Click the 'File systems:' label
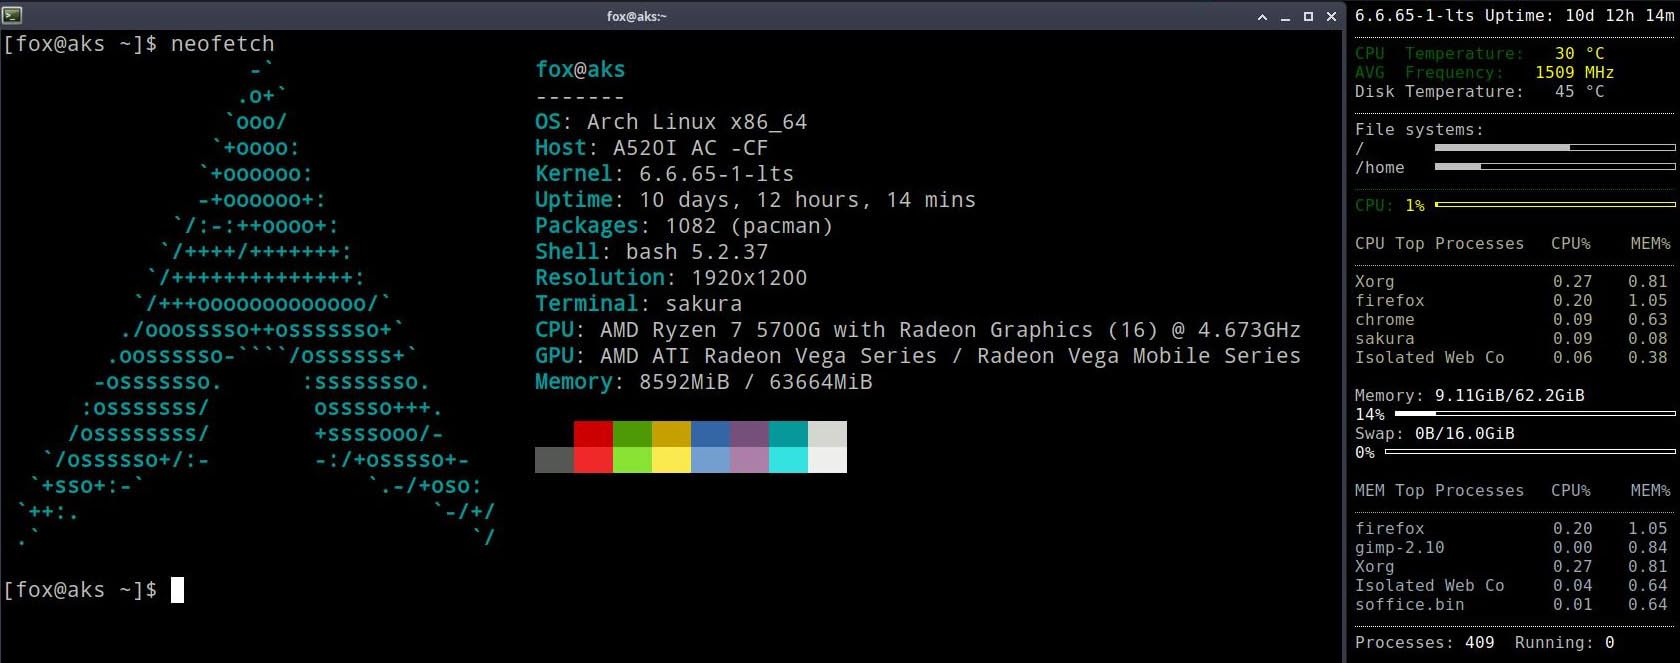 [1420, 130]
